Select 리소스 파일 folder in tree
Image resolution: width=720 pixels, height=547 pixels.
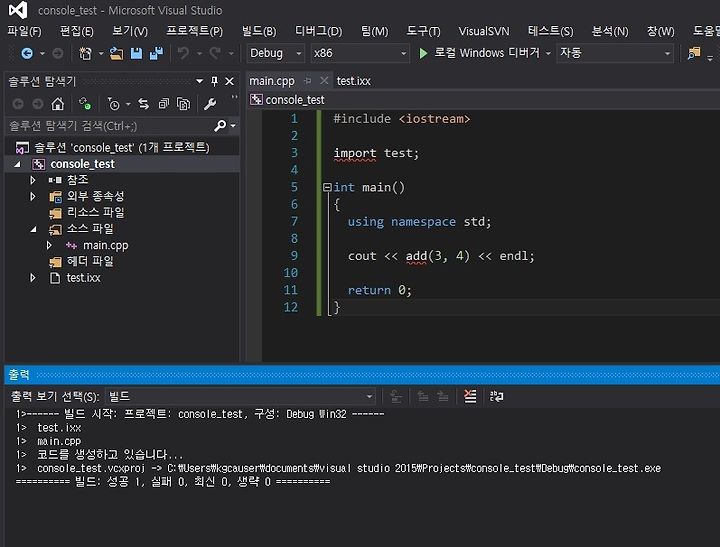(96, 213)
